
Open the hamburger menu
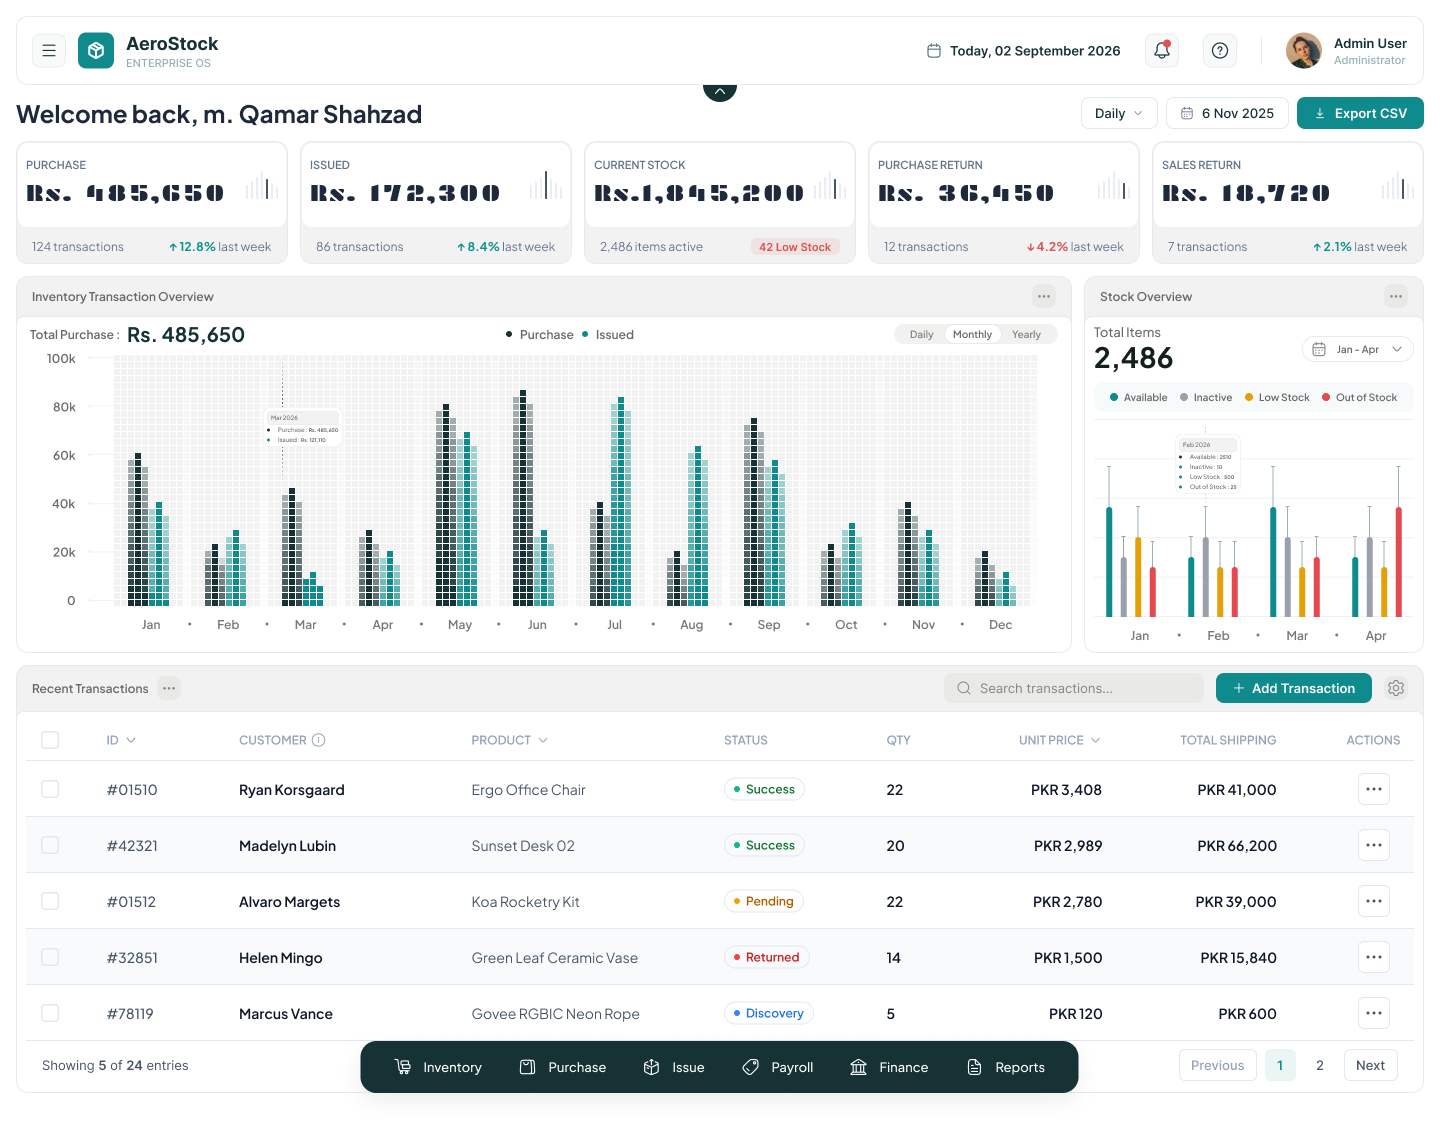click(49, 50)
